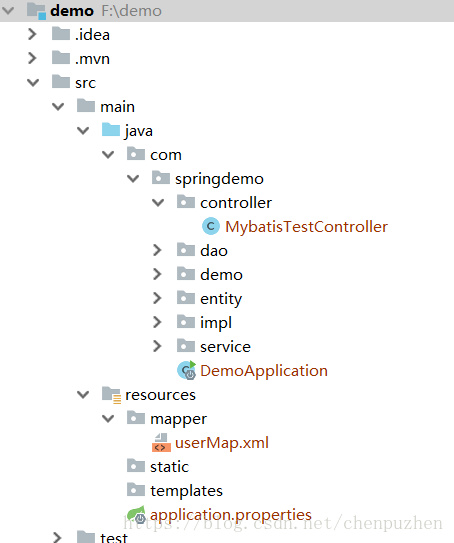Select the mapper folder label
The height and width of the screenshot is (543, 454).
pyautogui.click(x=178, y=419)
